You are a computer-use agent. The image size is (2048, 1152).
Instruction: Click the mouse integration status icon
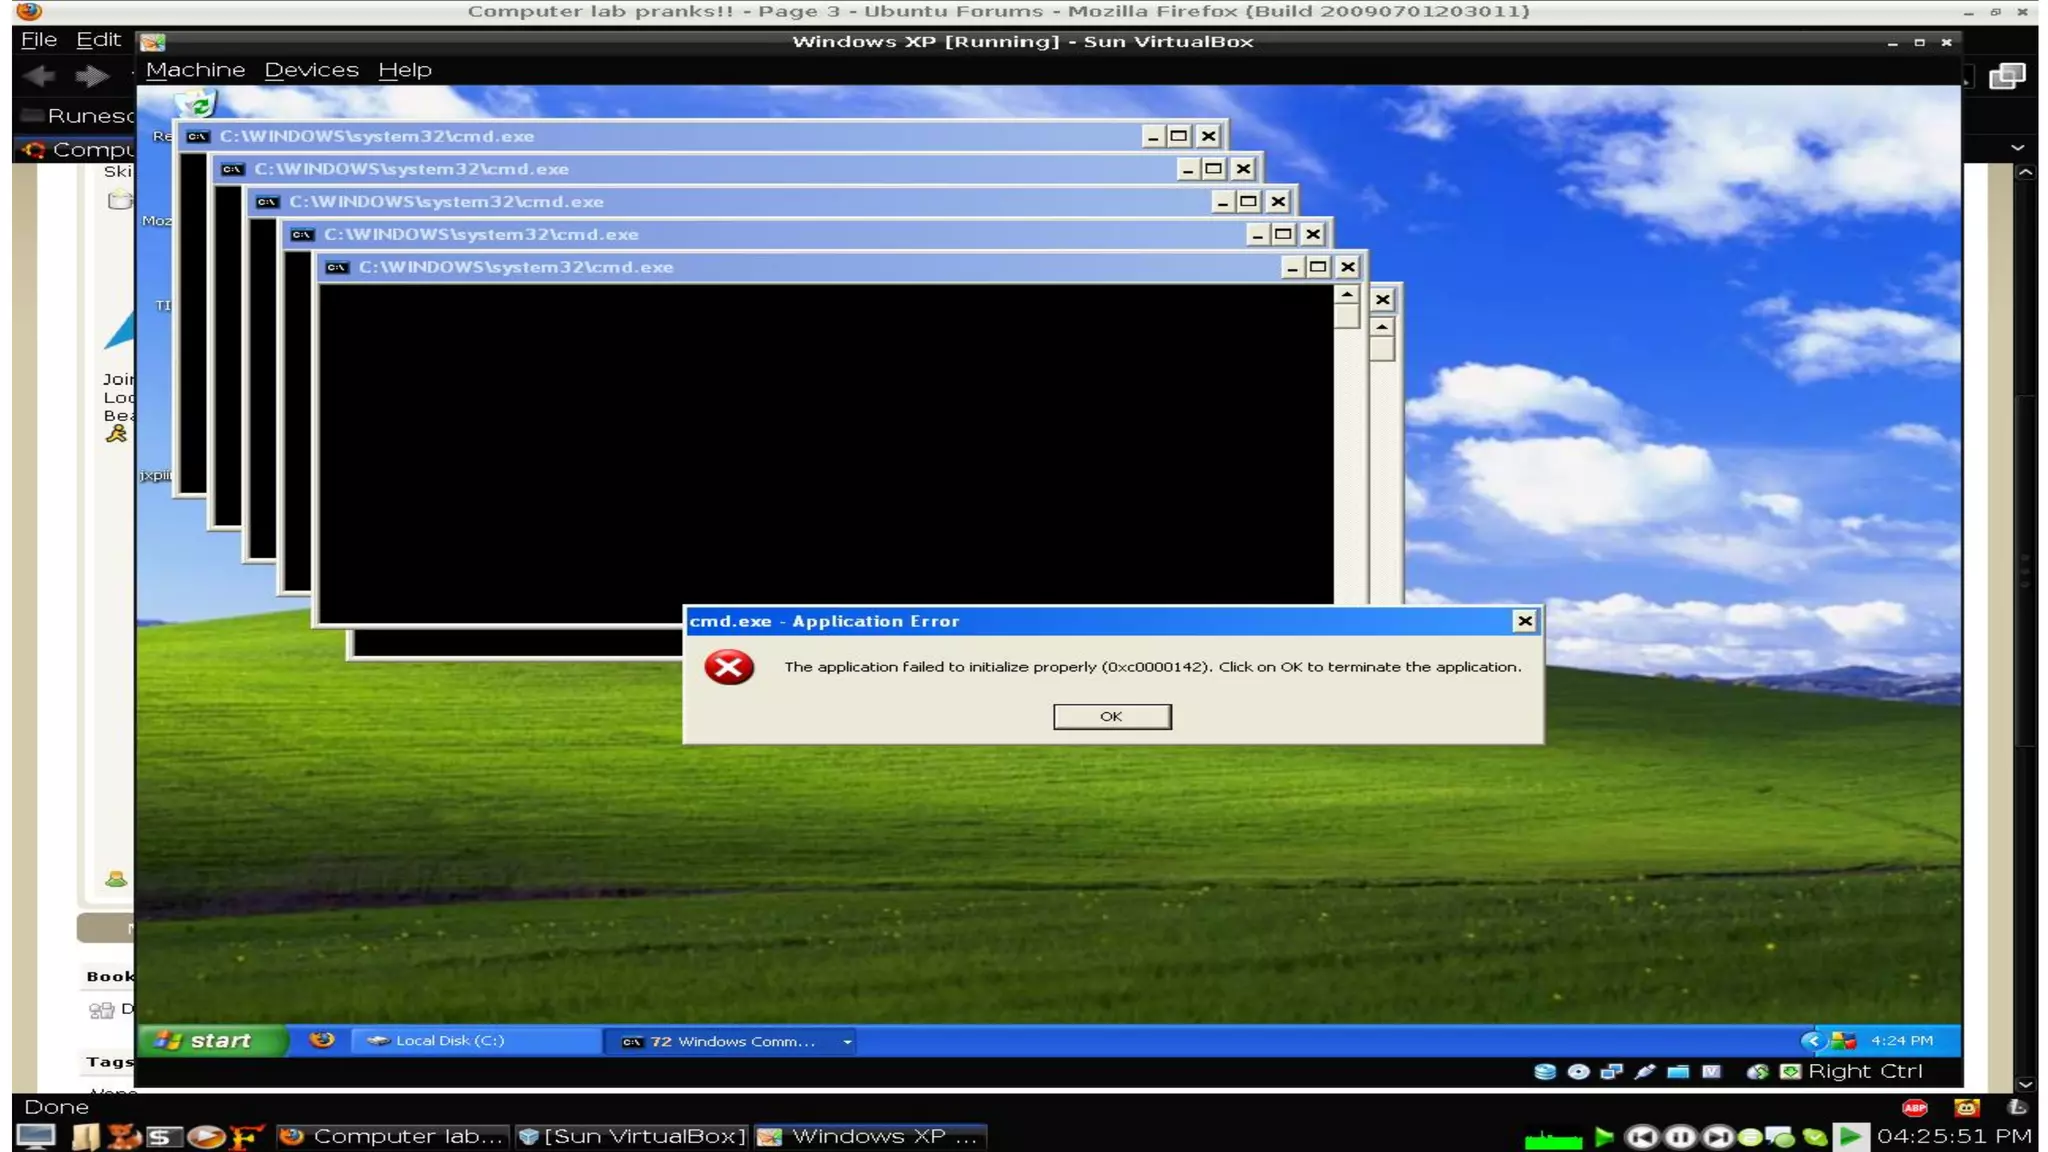point(1757,1071)
